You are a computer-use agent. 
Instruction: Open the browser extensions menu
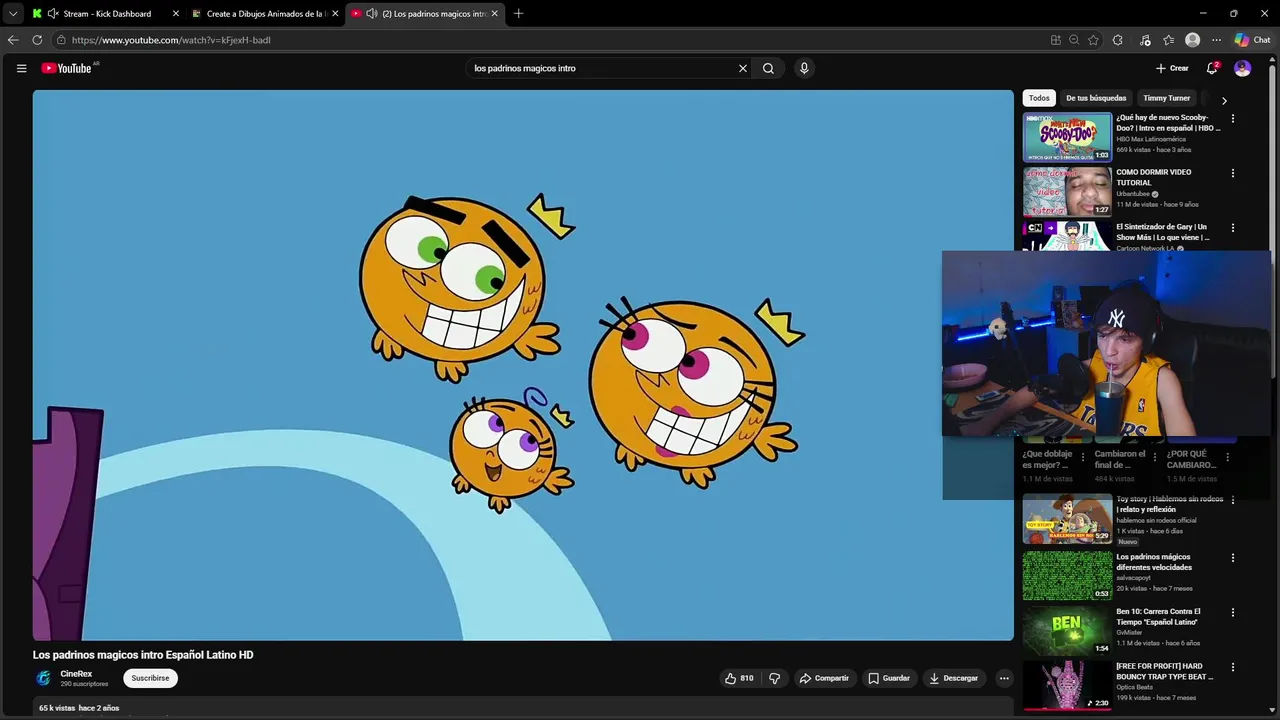1118,40
